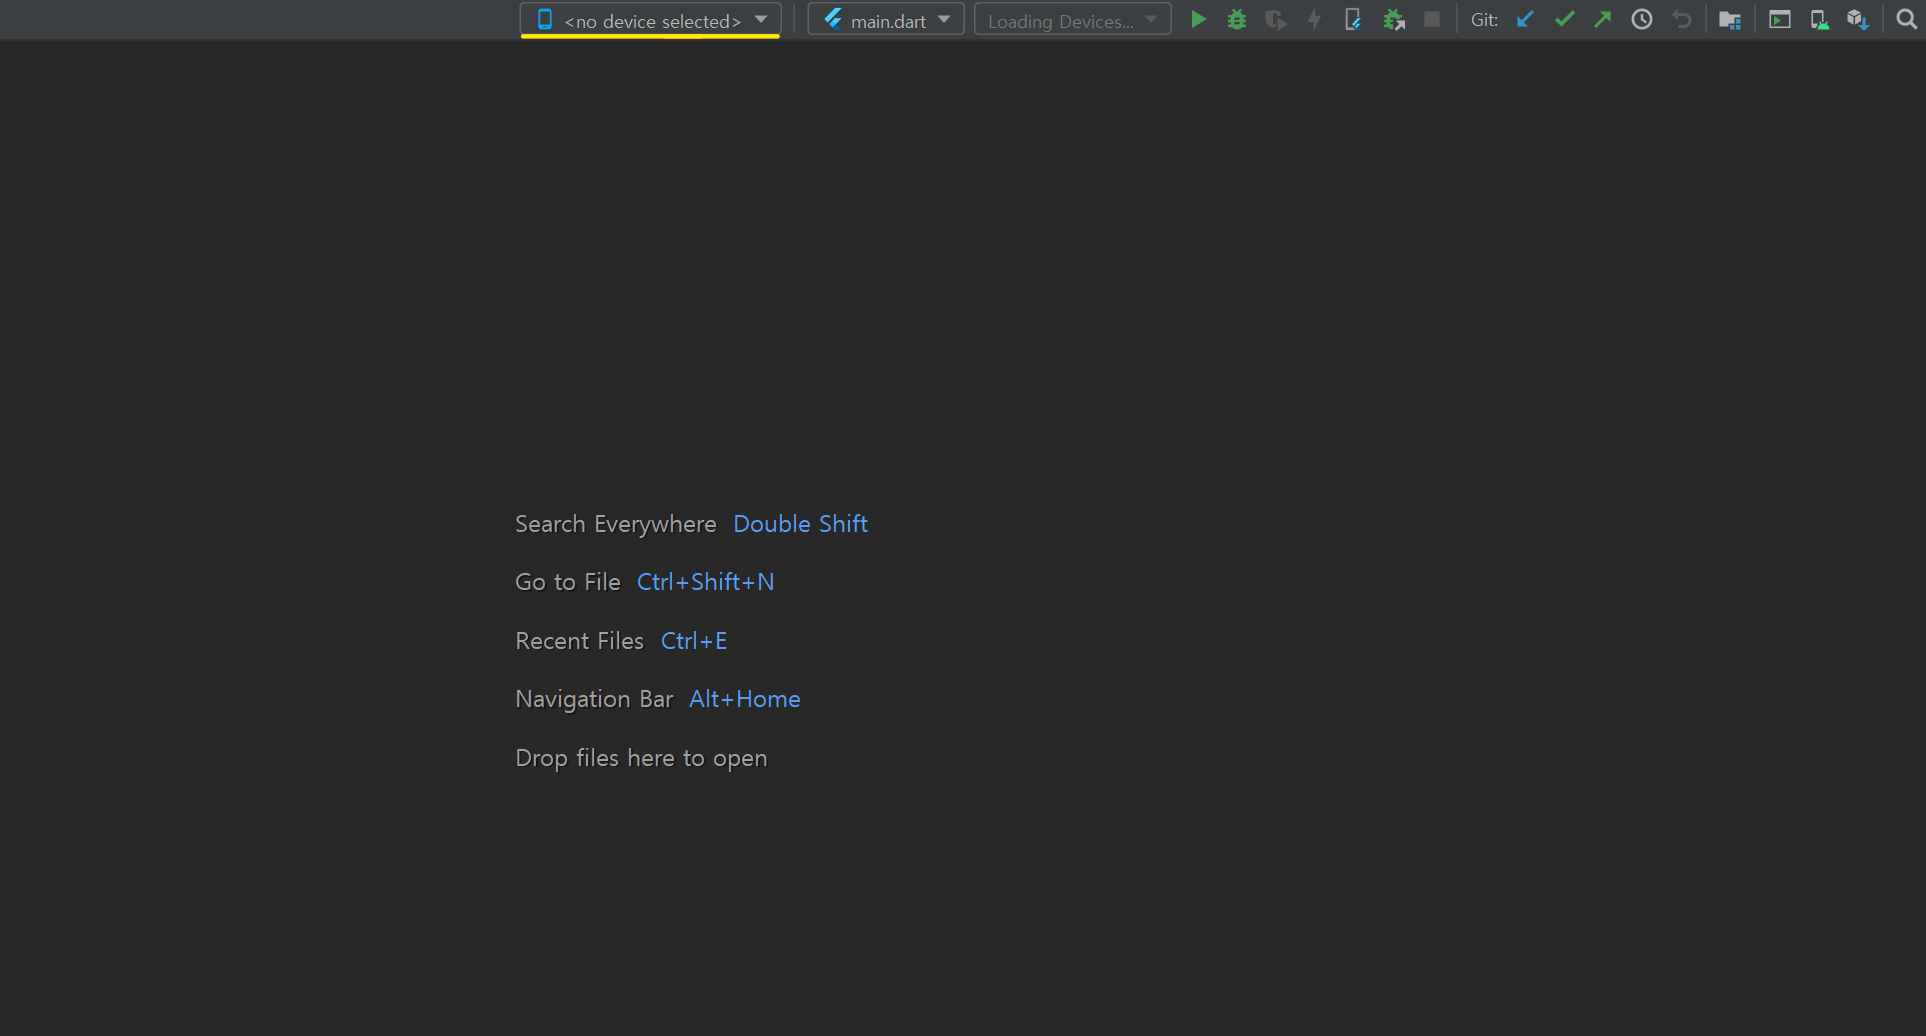Open Project Structure folder icon
The height and width of the screenshot is (1036, 1926).
click(1730, 19)
